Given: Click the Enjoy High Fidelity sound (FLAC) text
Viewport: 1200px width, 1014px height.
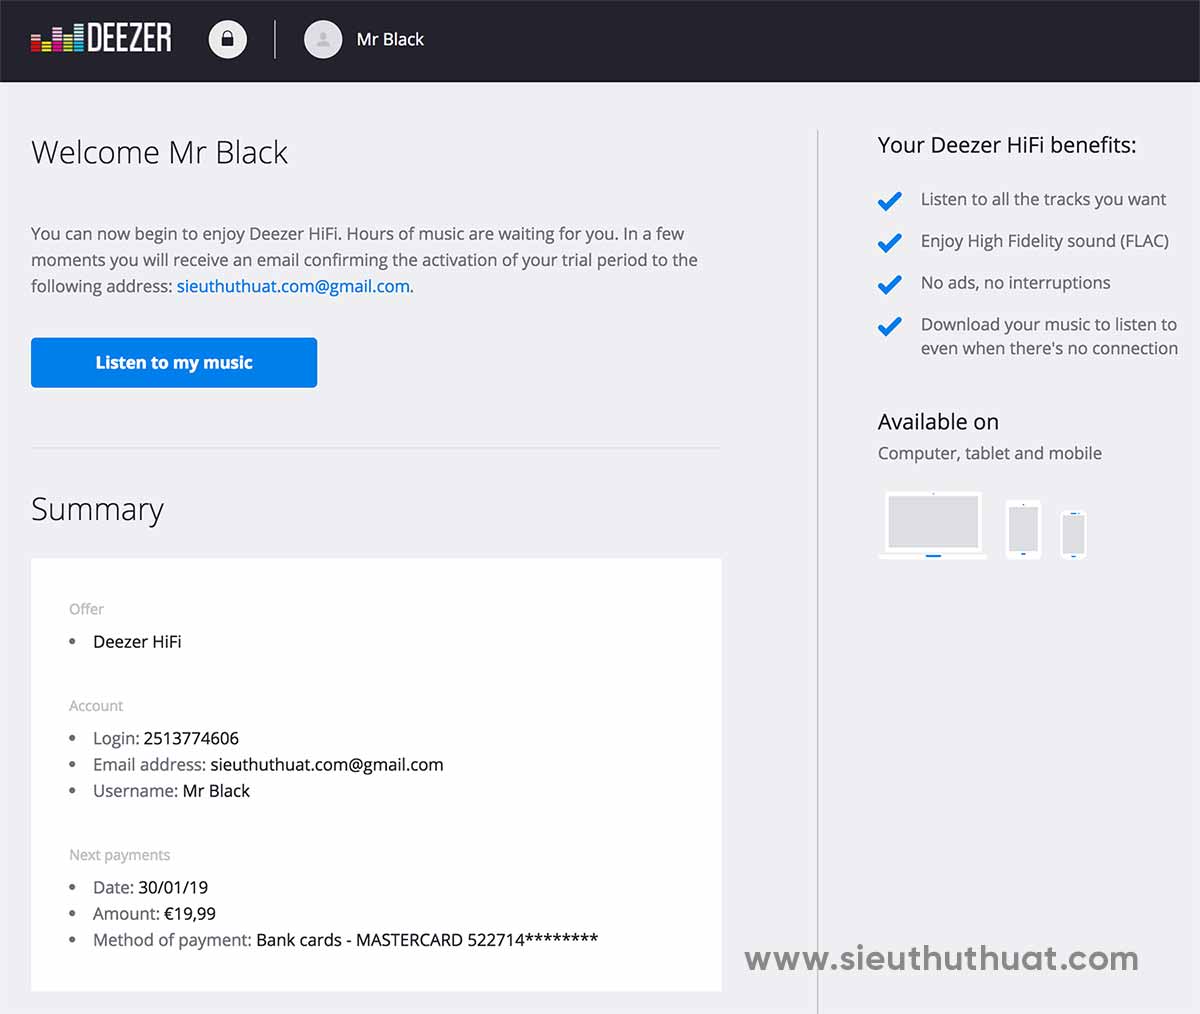Looking at the screenshot, I should (1044, 242).
